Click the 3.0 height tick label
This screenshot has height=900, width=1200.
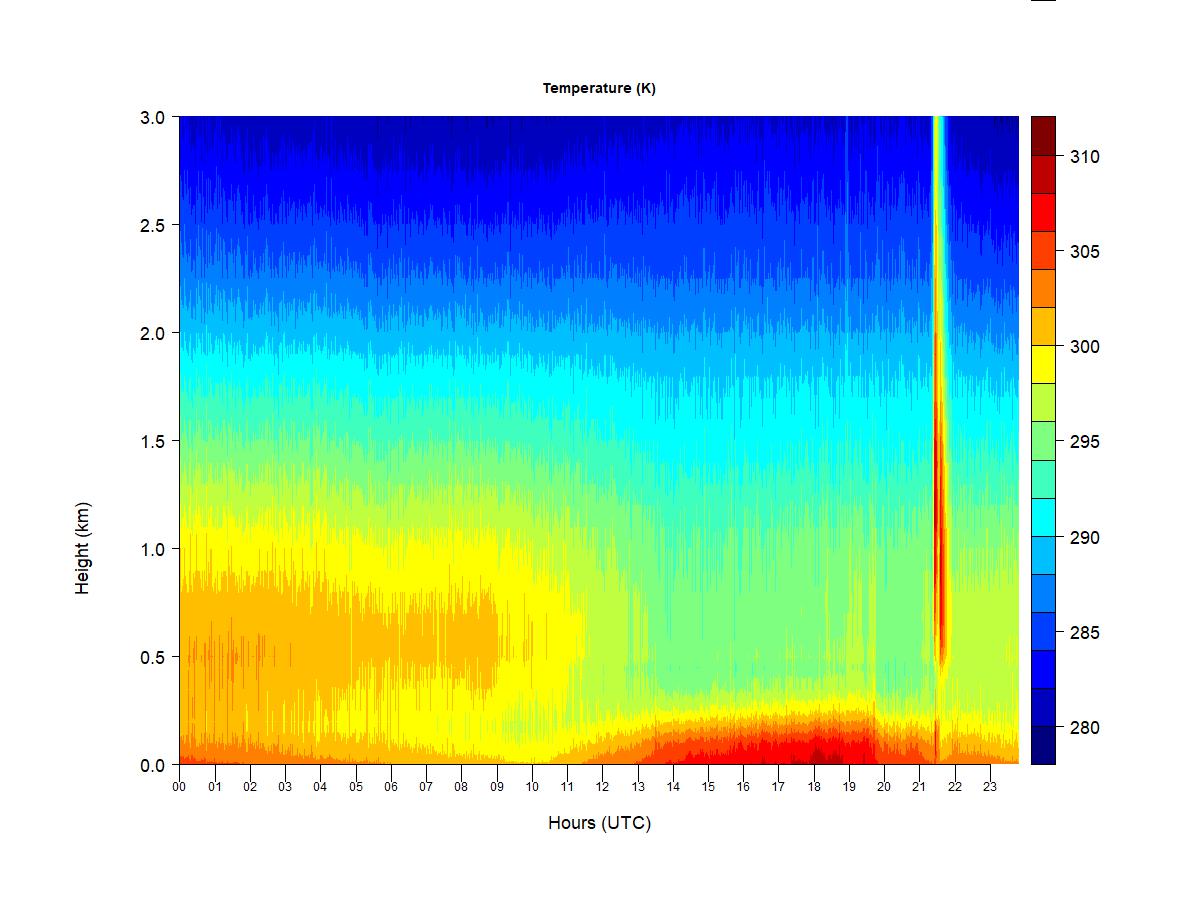(152, 117)
